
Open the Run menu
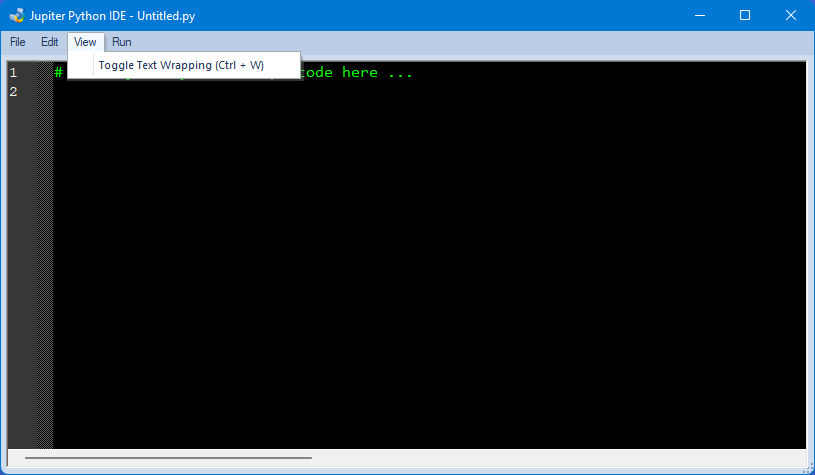tap(121, 42)
